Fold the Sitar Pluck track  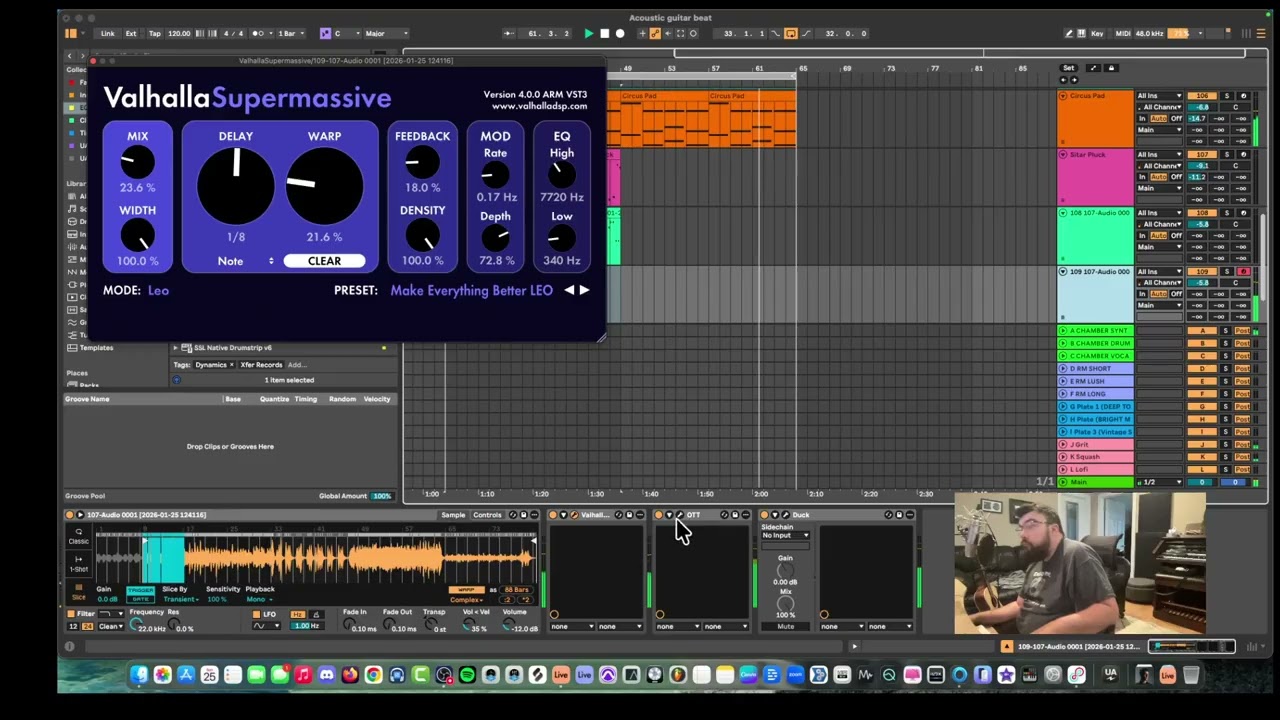(1063, 155)
